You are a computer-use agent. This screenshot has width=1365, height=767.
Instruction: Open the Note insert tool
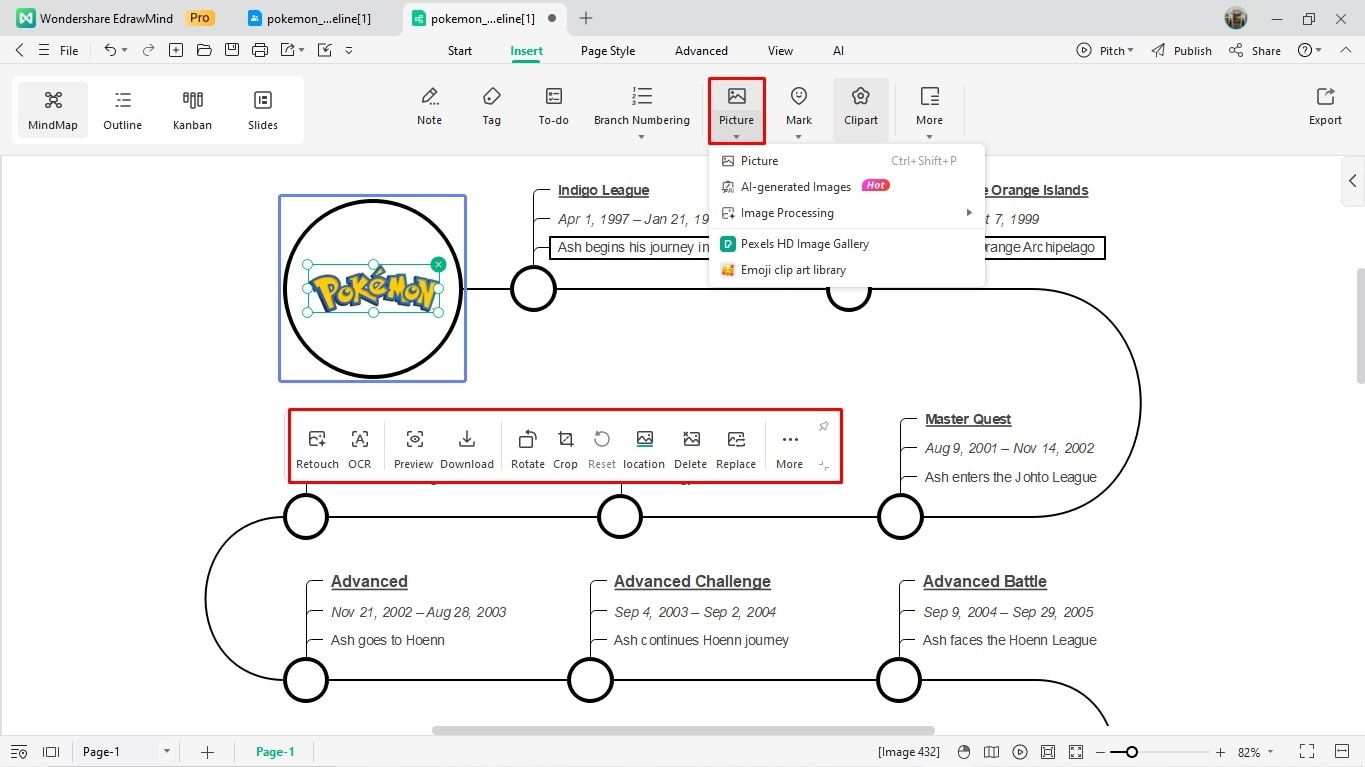429,107
